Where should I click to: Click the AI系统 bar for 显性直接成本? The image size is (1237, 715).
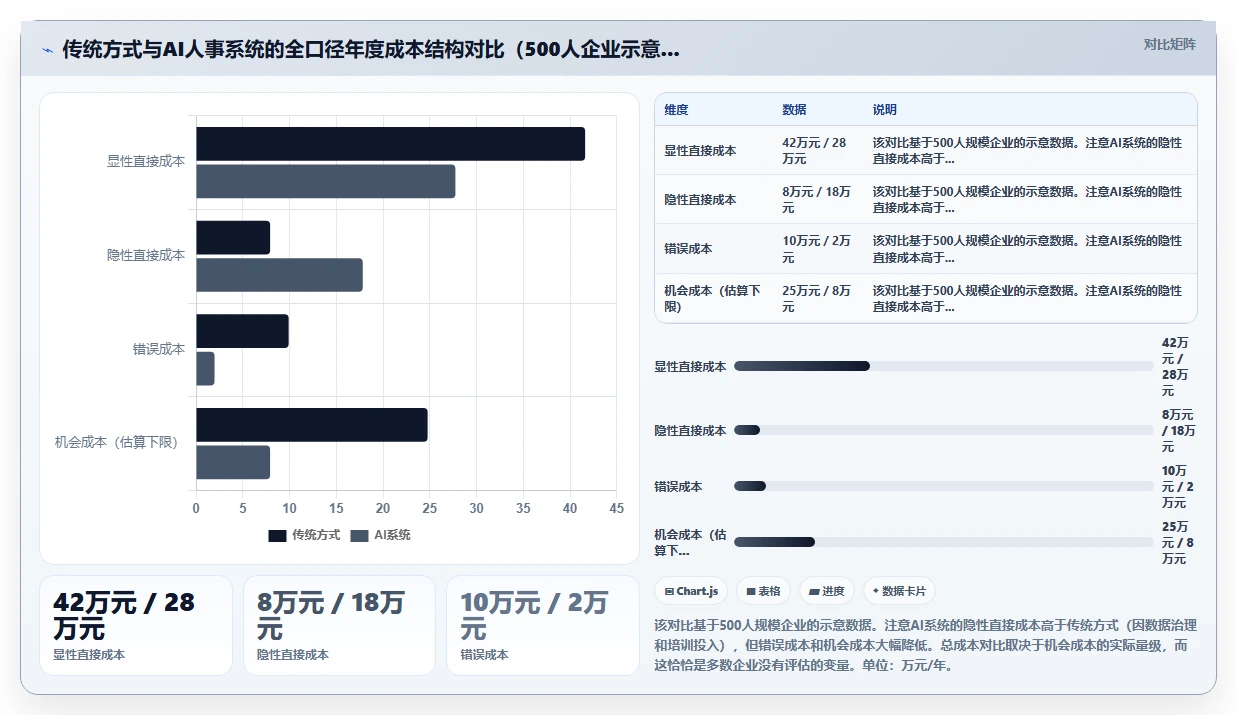coord(325,181)
